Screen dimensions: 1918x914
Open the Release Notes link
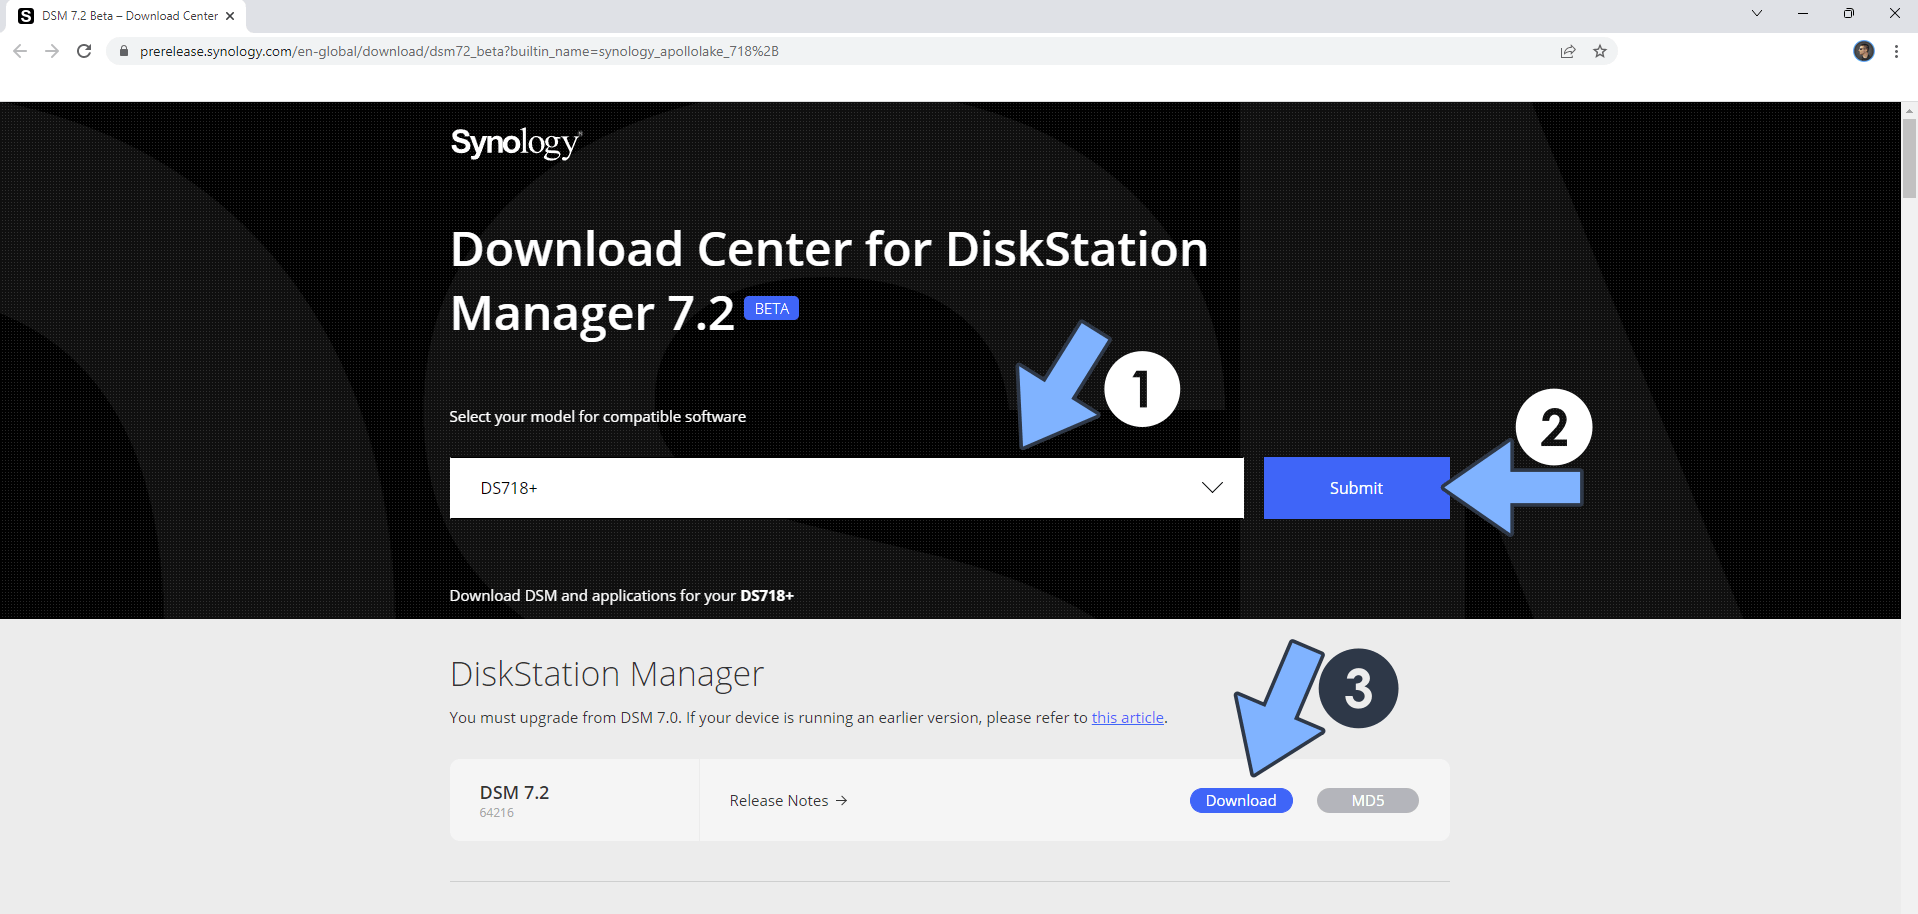point(788,801)
